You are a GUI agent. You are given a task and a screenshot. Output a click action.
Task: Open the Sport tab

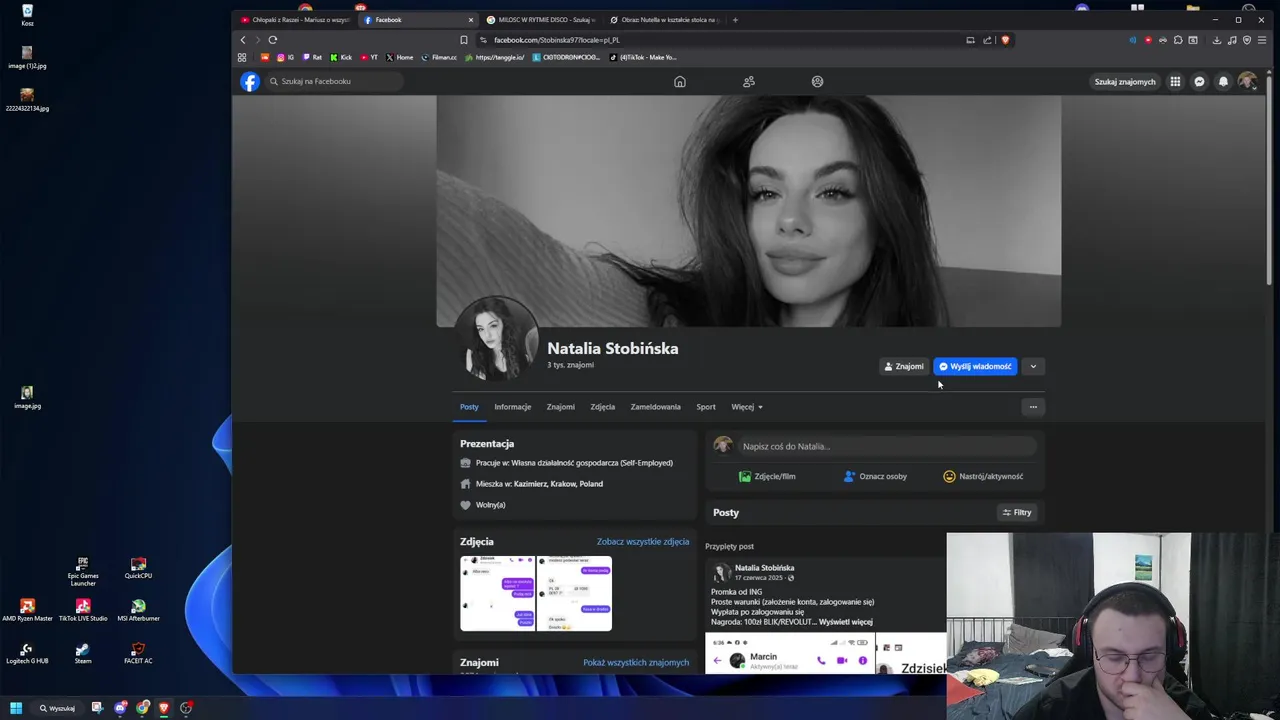coord(706,407)
